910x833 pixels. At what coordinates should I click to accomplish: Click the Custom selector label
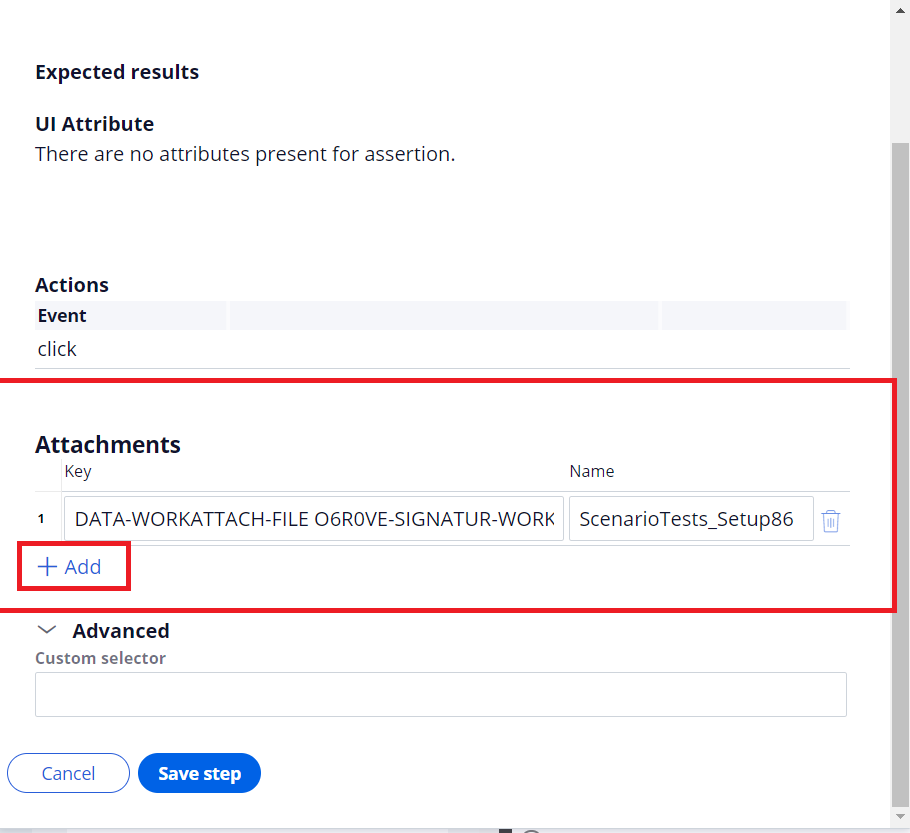100,658
